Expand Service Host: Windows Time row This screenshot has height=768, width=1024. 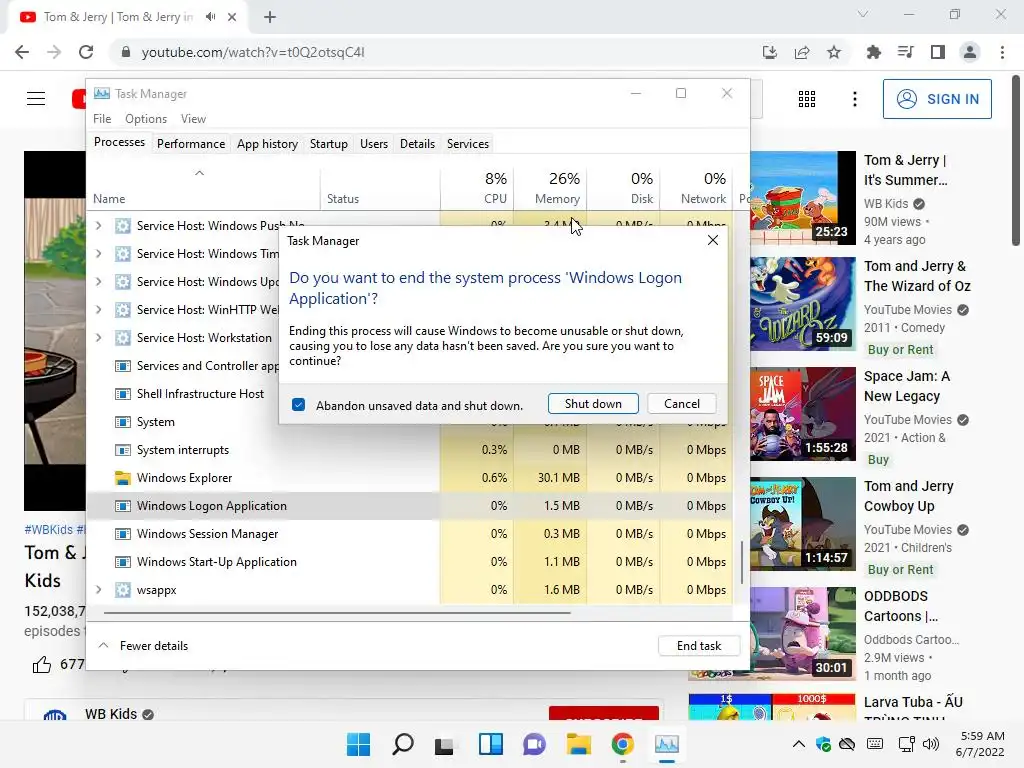click(99, 253)
